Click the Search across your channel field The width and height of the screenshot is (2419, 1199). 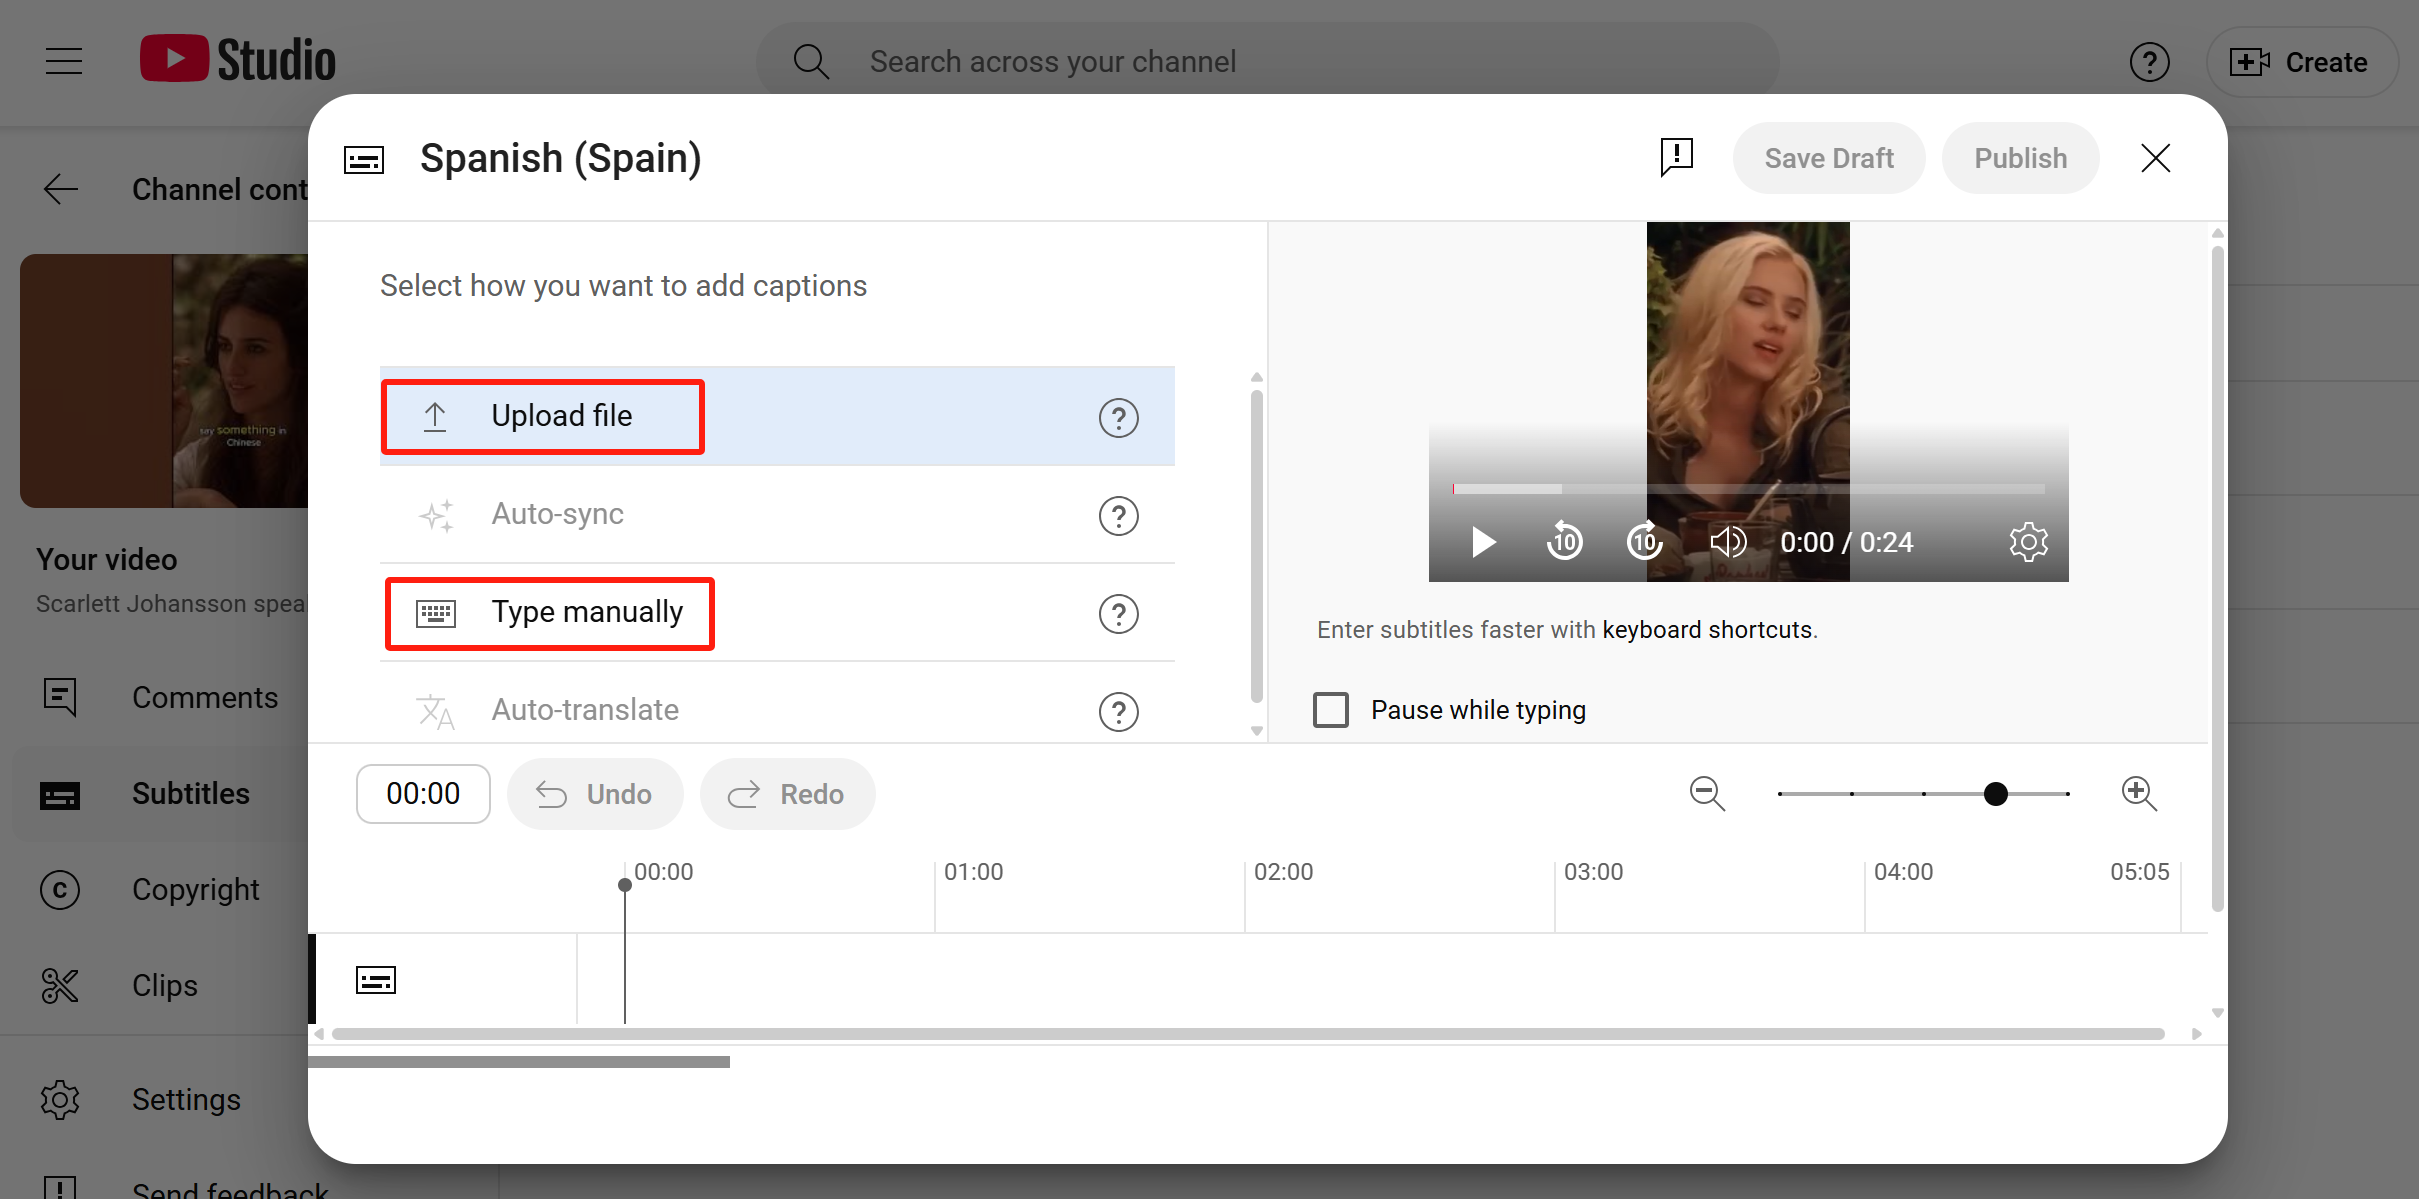[x=1268, y=62]
